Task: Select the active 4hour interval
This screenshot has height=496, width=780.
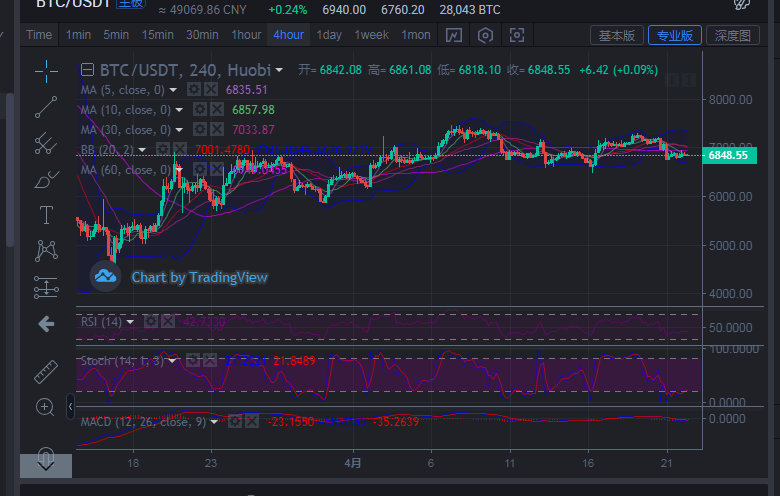Action: coord(289,35)
